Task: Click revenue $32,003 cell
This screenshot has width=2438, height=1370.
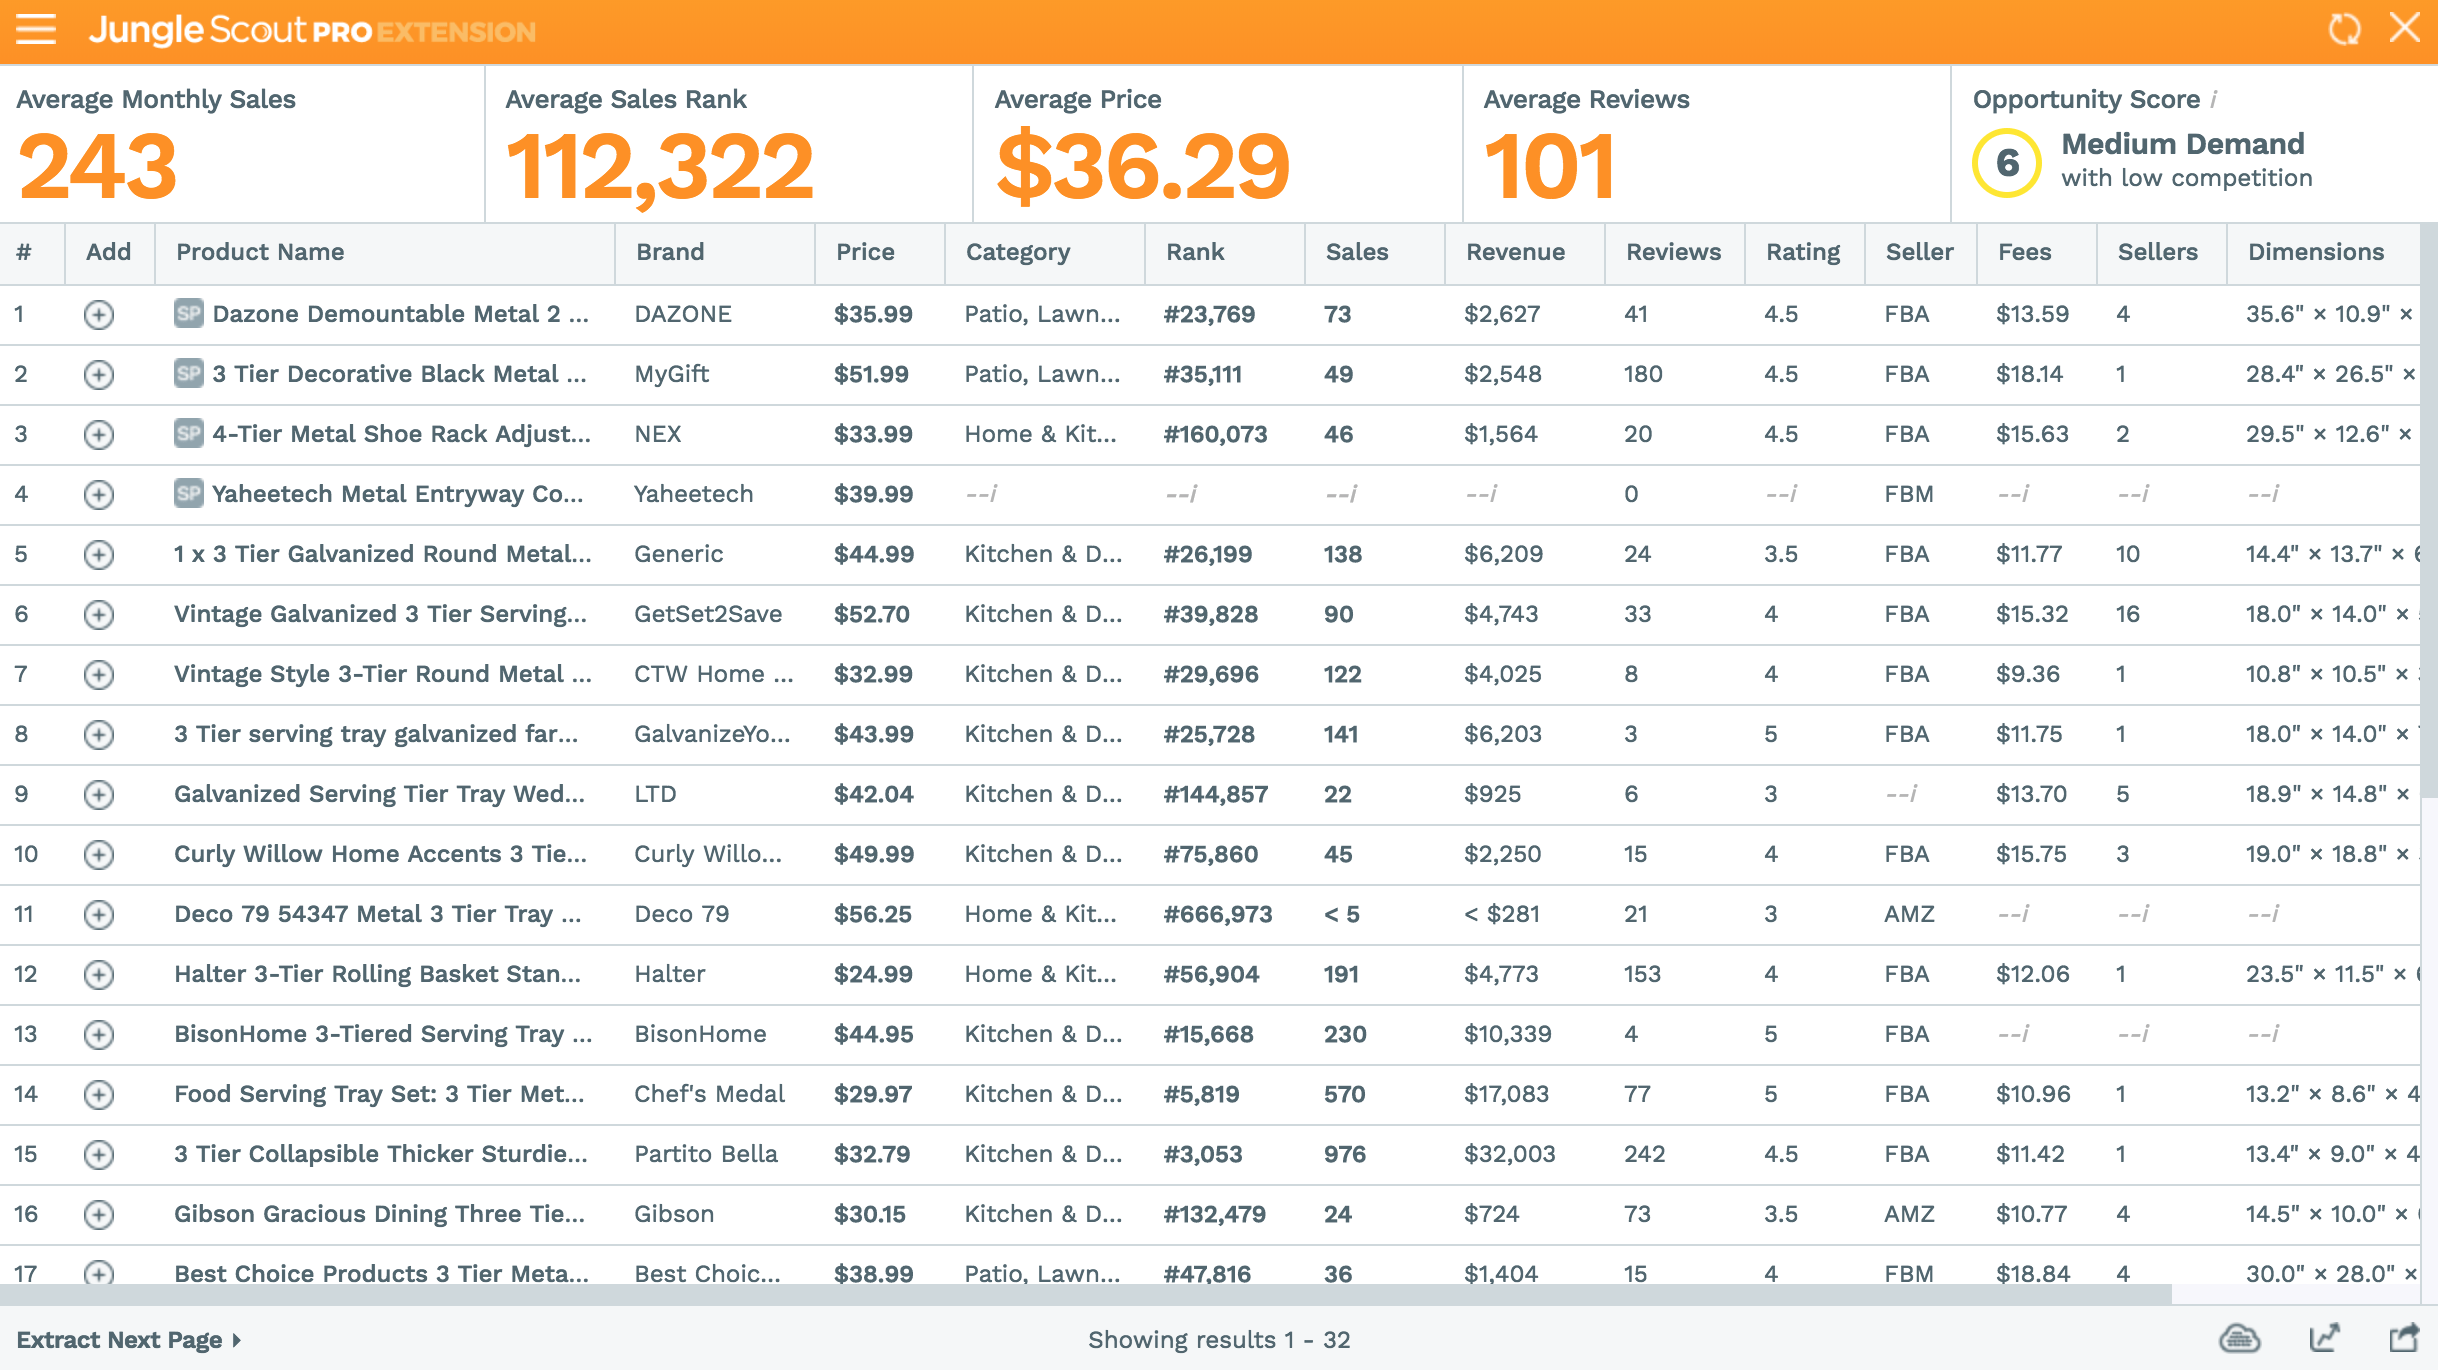Action: pyautogui.click(x=1510, y=1154)
